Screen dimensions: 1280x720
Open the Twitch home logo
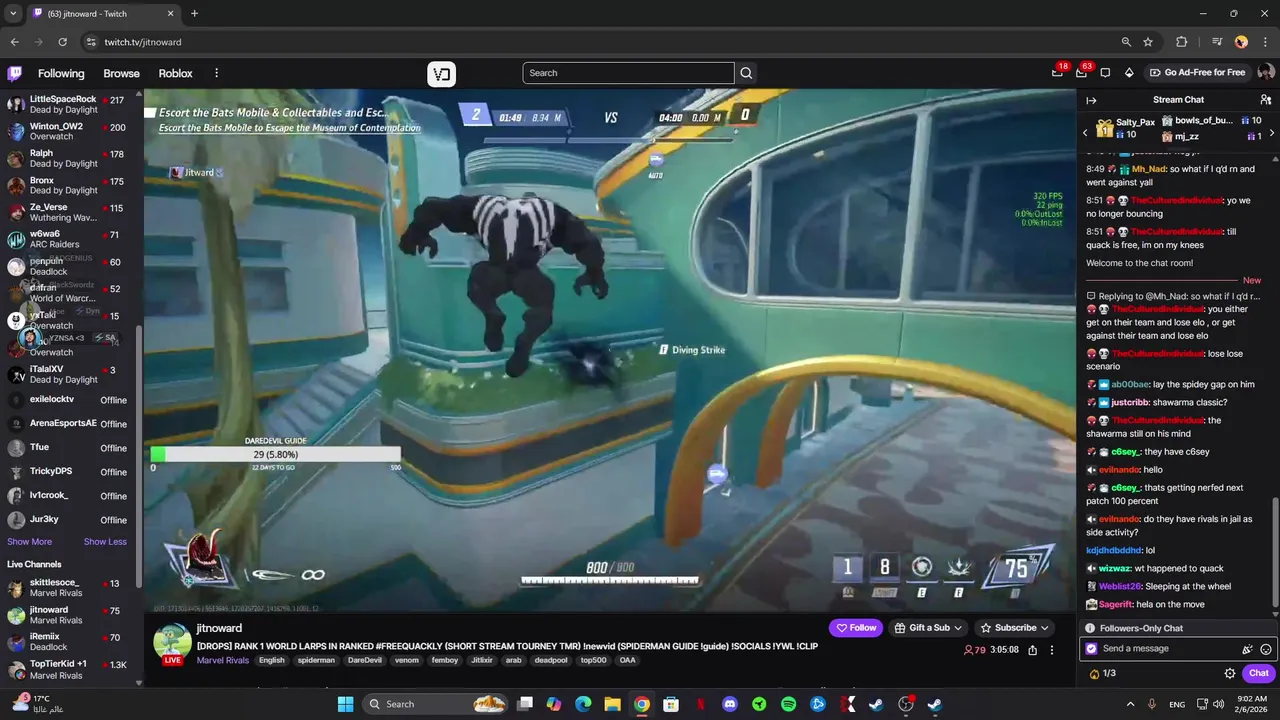pos(15,73)
